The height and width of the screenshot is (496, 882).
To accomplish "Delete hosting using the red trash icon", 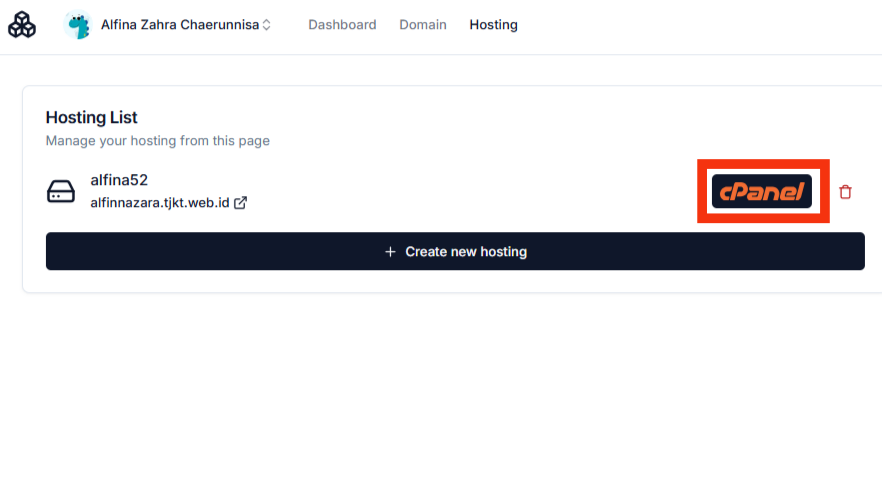I will [845, 192].
